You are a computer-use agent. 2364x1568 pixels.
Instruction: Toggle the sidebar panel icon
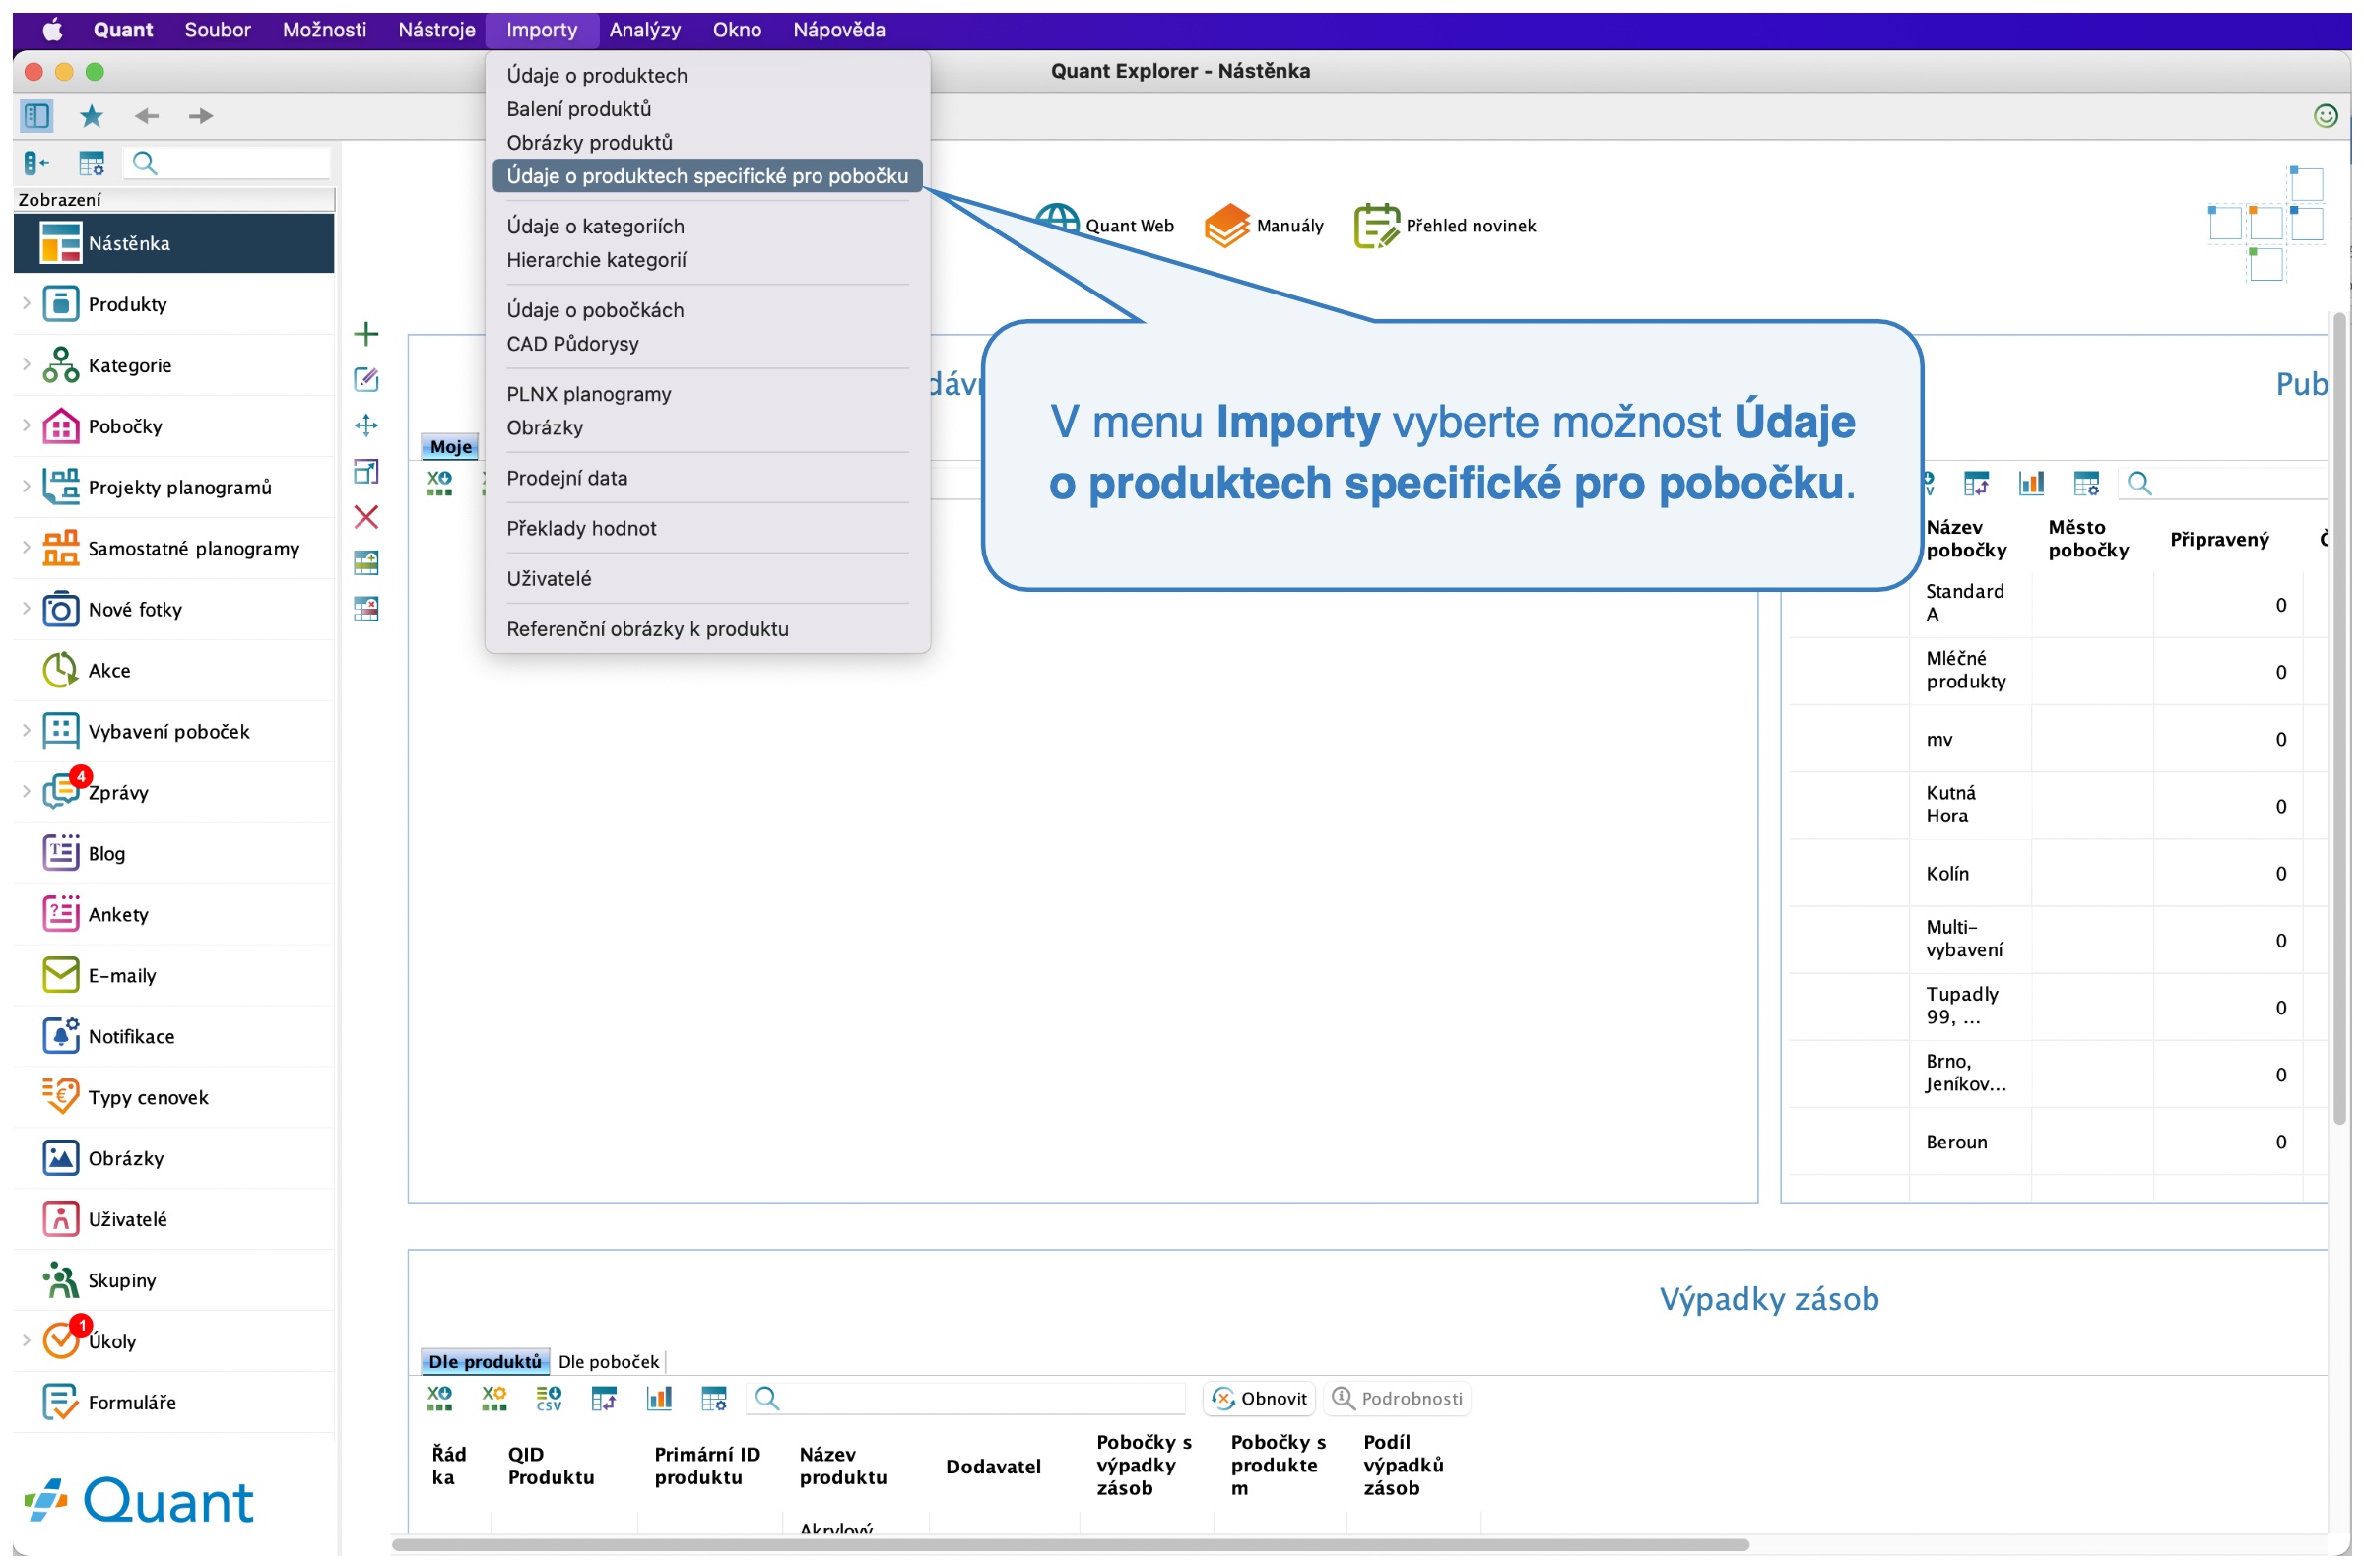click(x=37, y=116)
